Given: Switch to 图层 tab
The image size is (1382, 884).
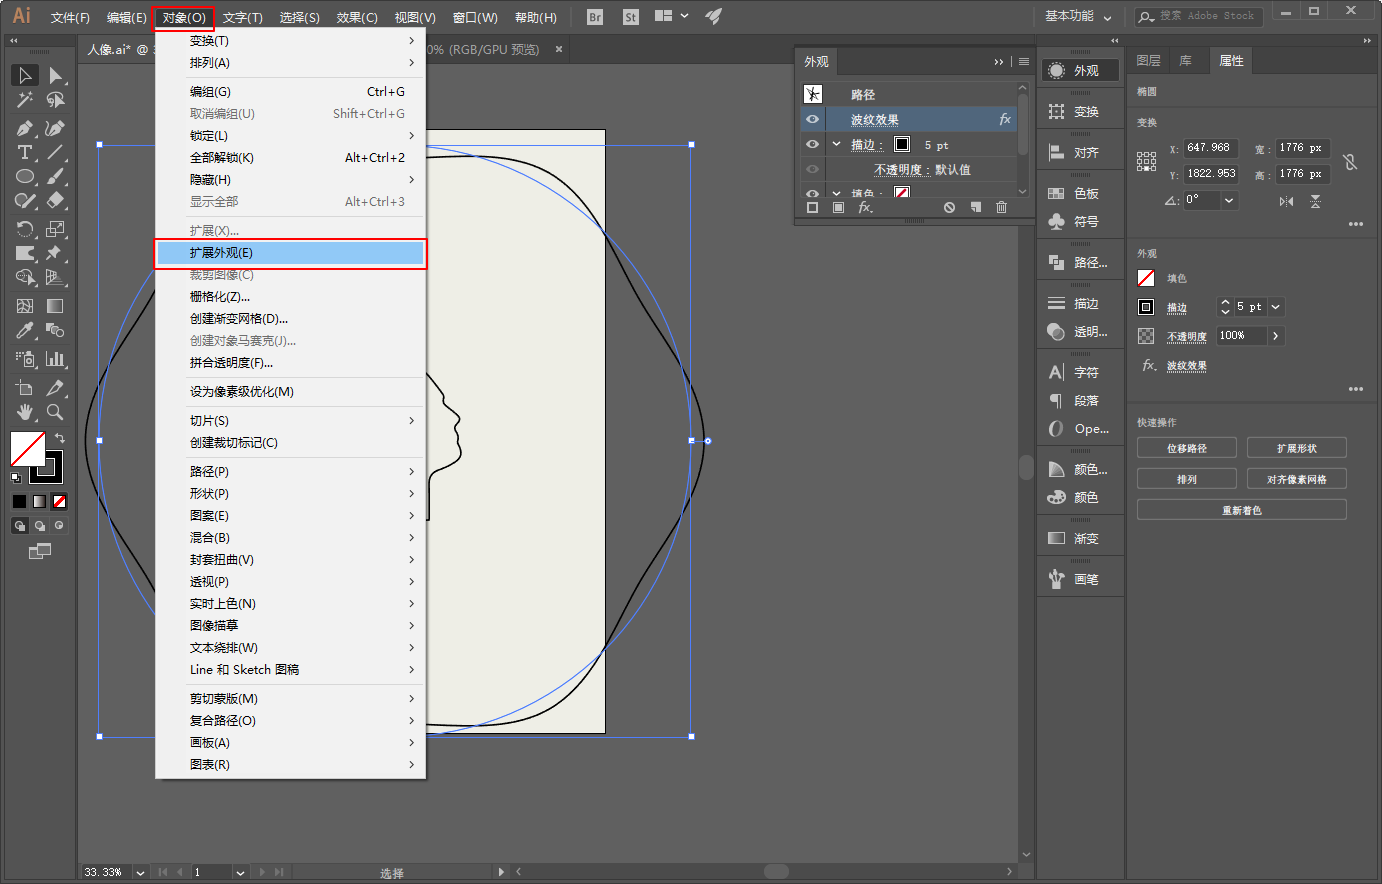Looking at the screenshot, I should click(x=1149, y=61).
